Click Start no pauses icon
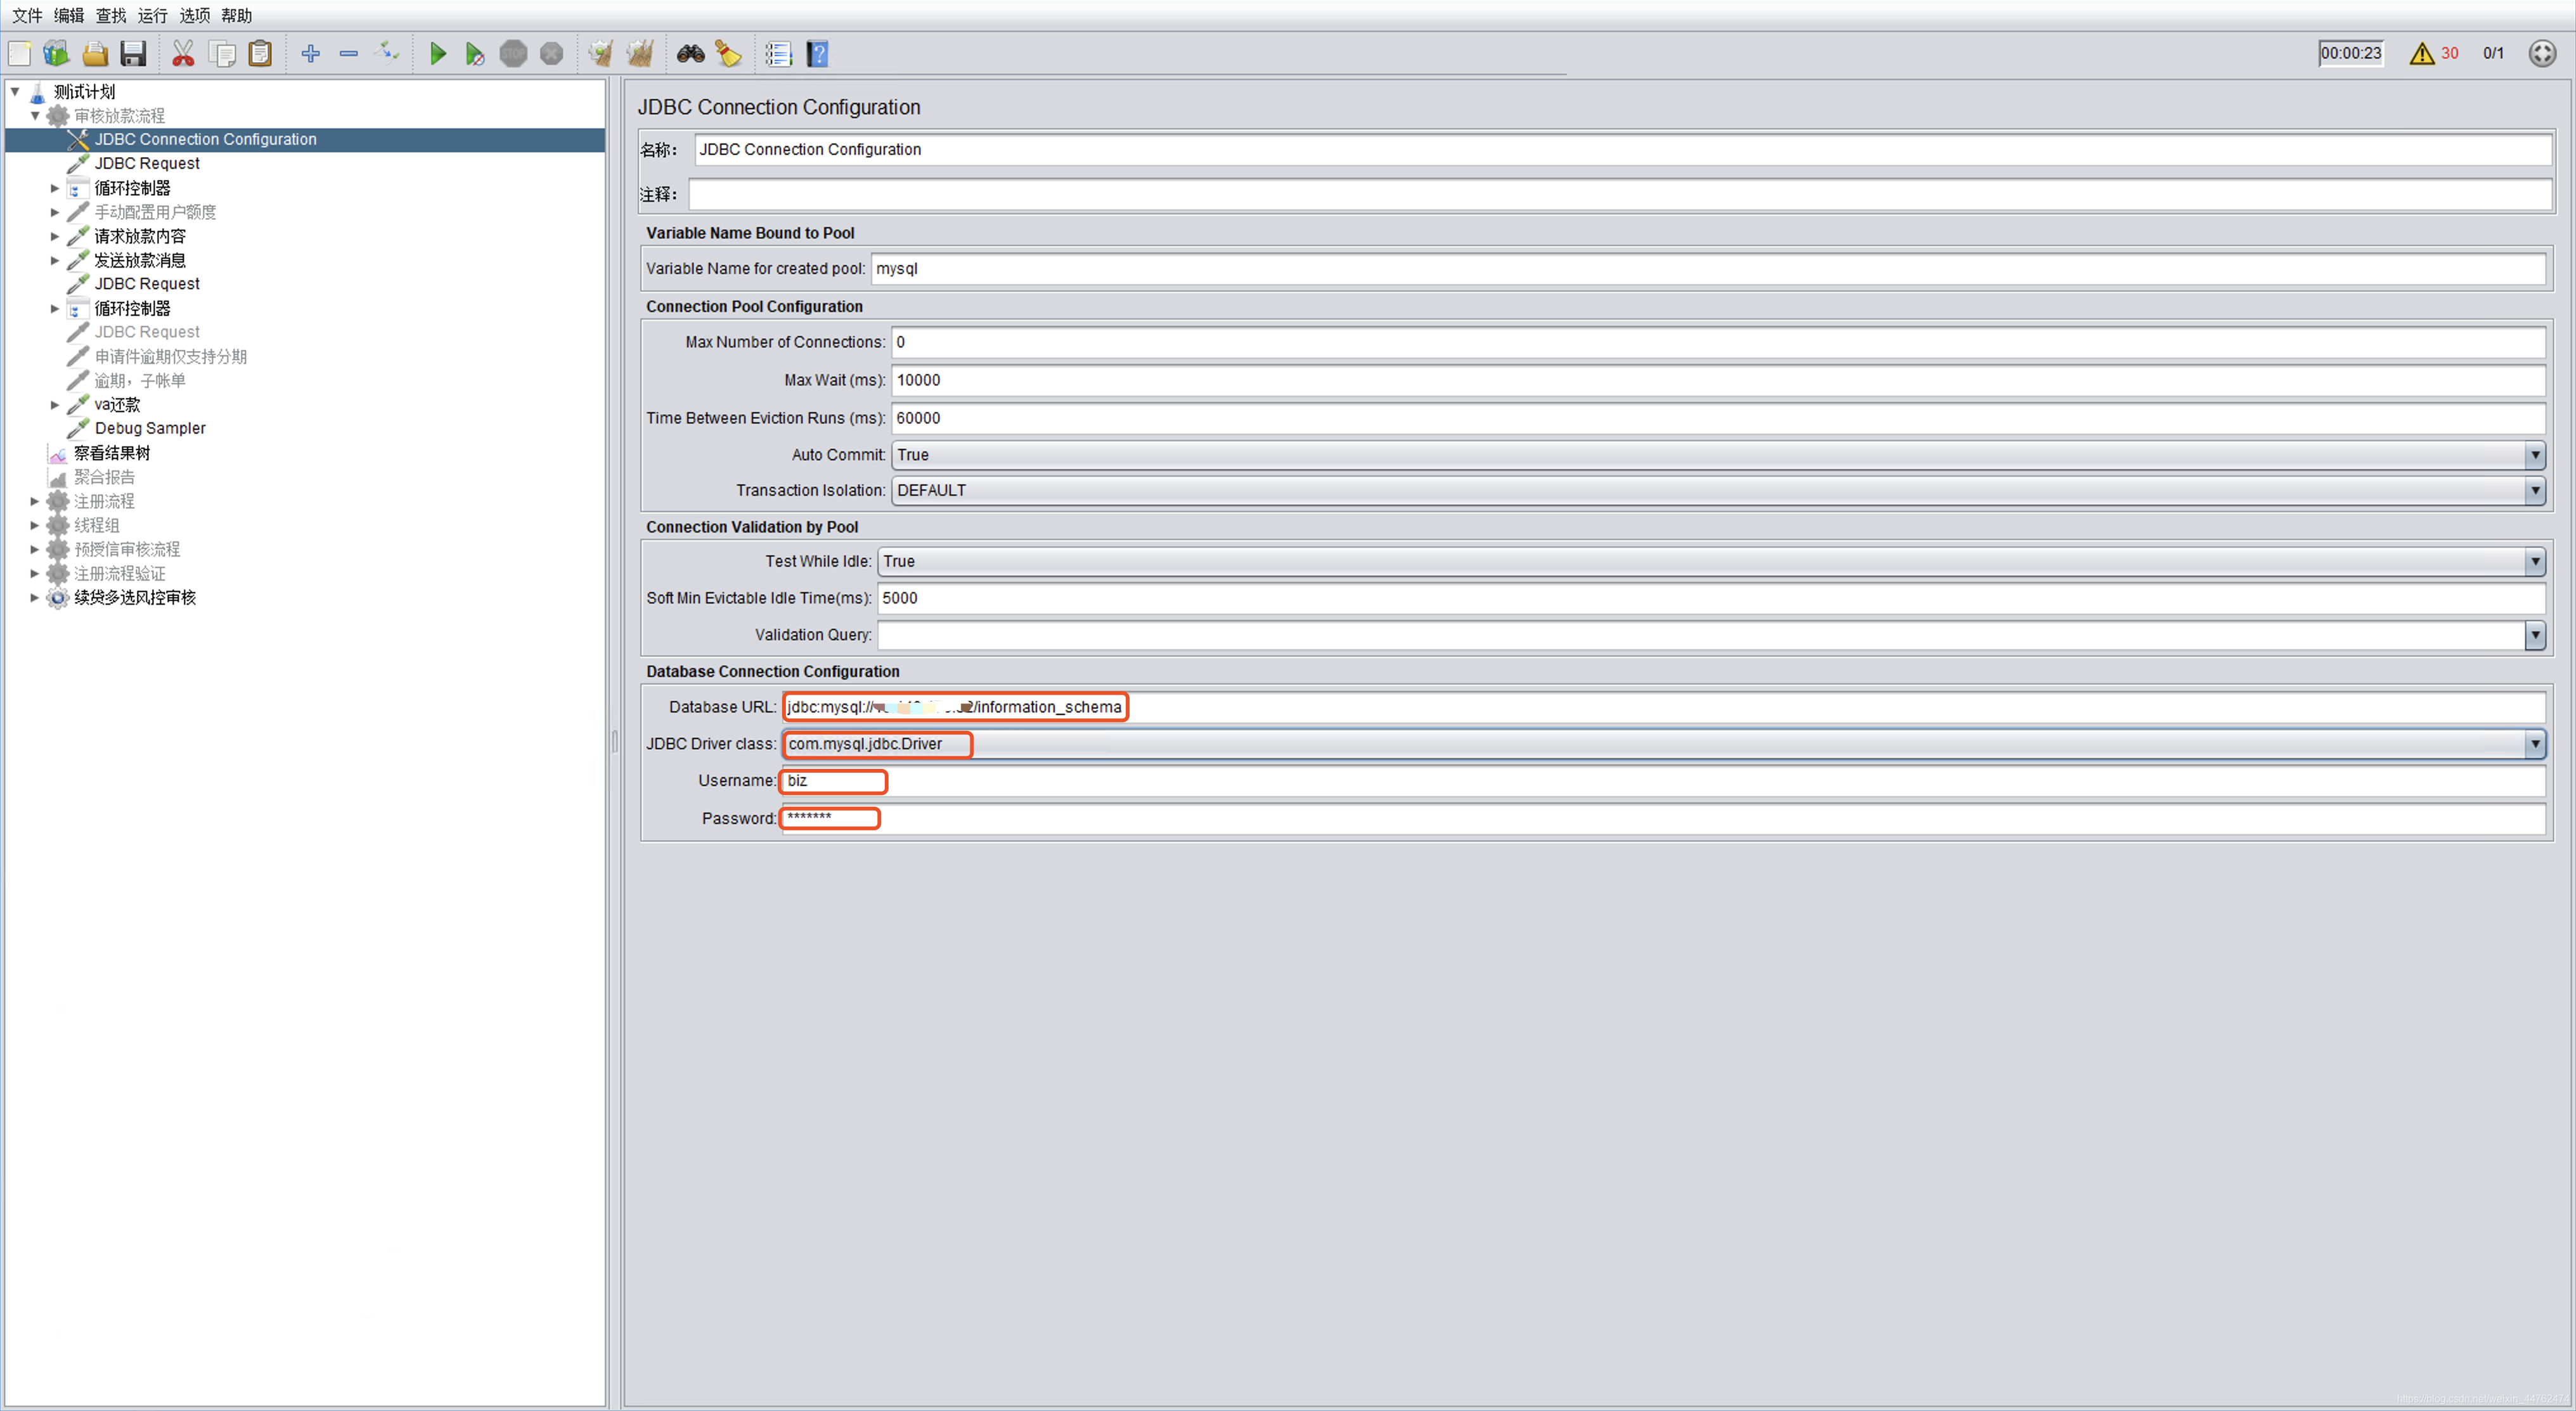Image resolution: width=2576 pixels, height=1411 pixels. [475, 53]
